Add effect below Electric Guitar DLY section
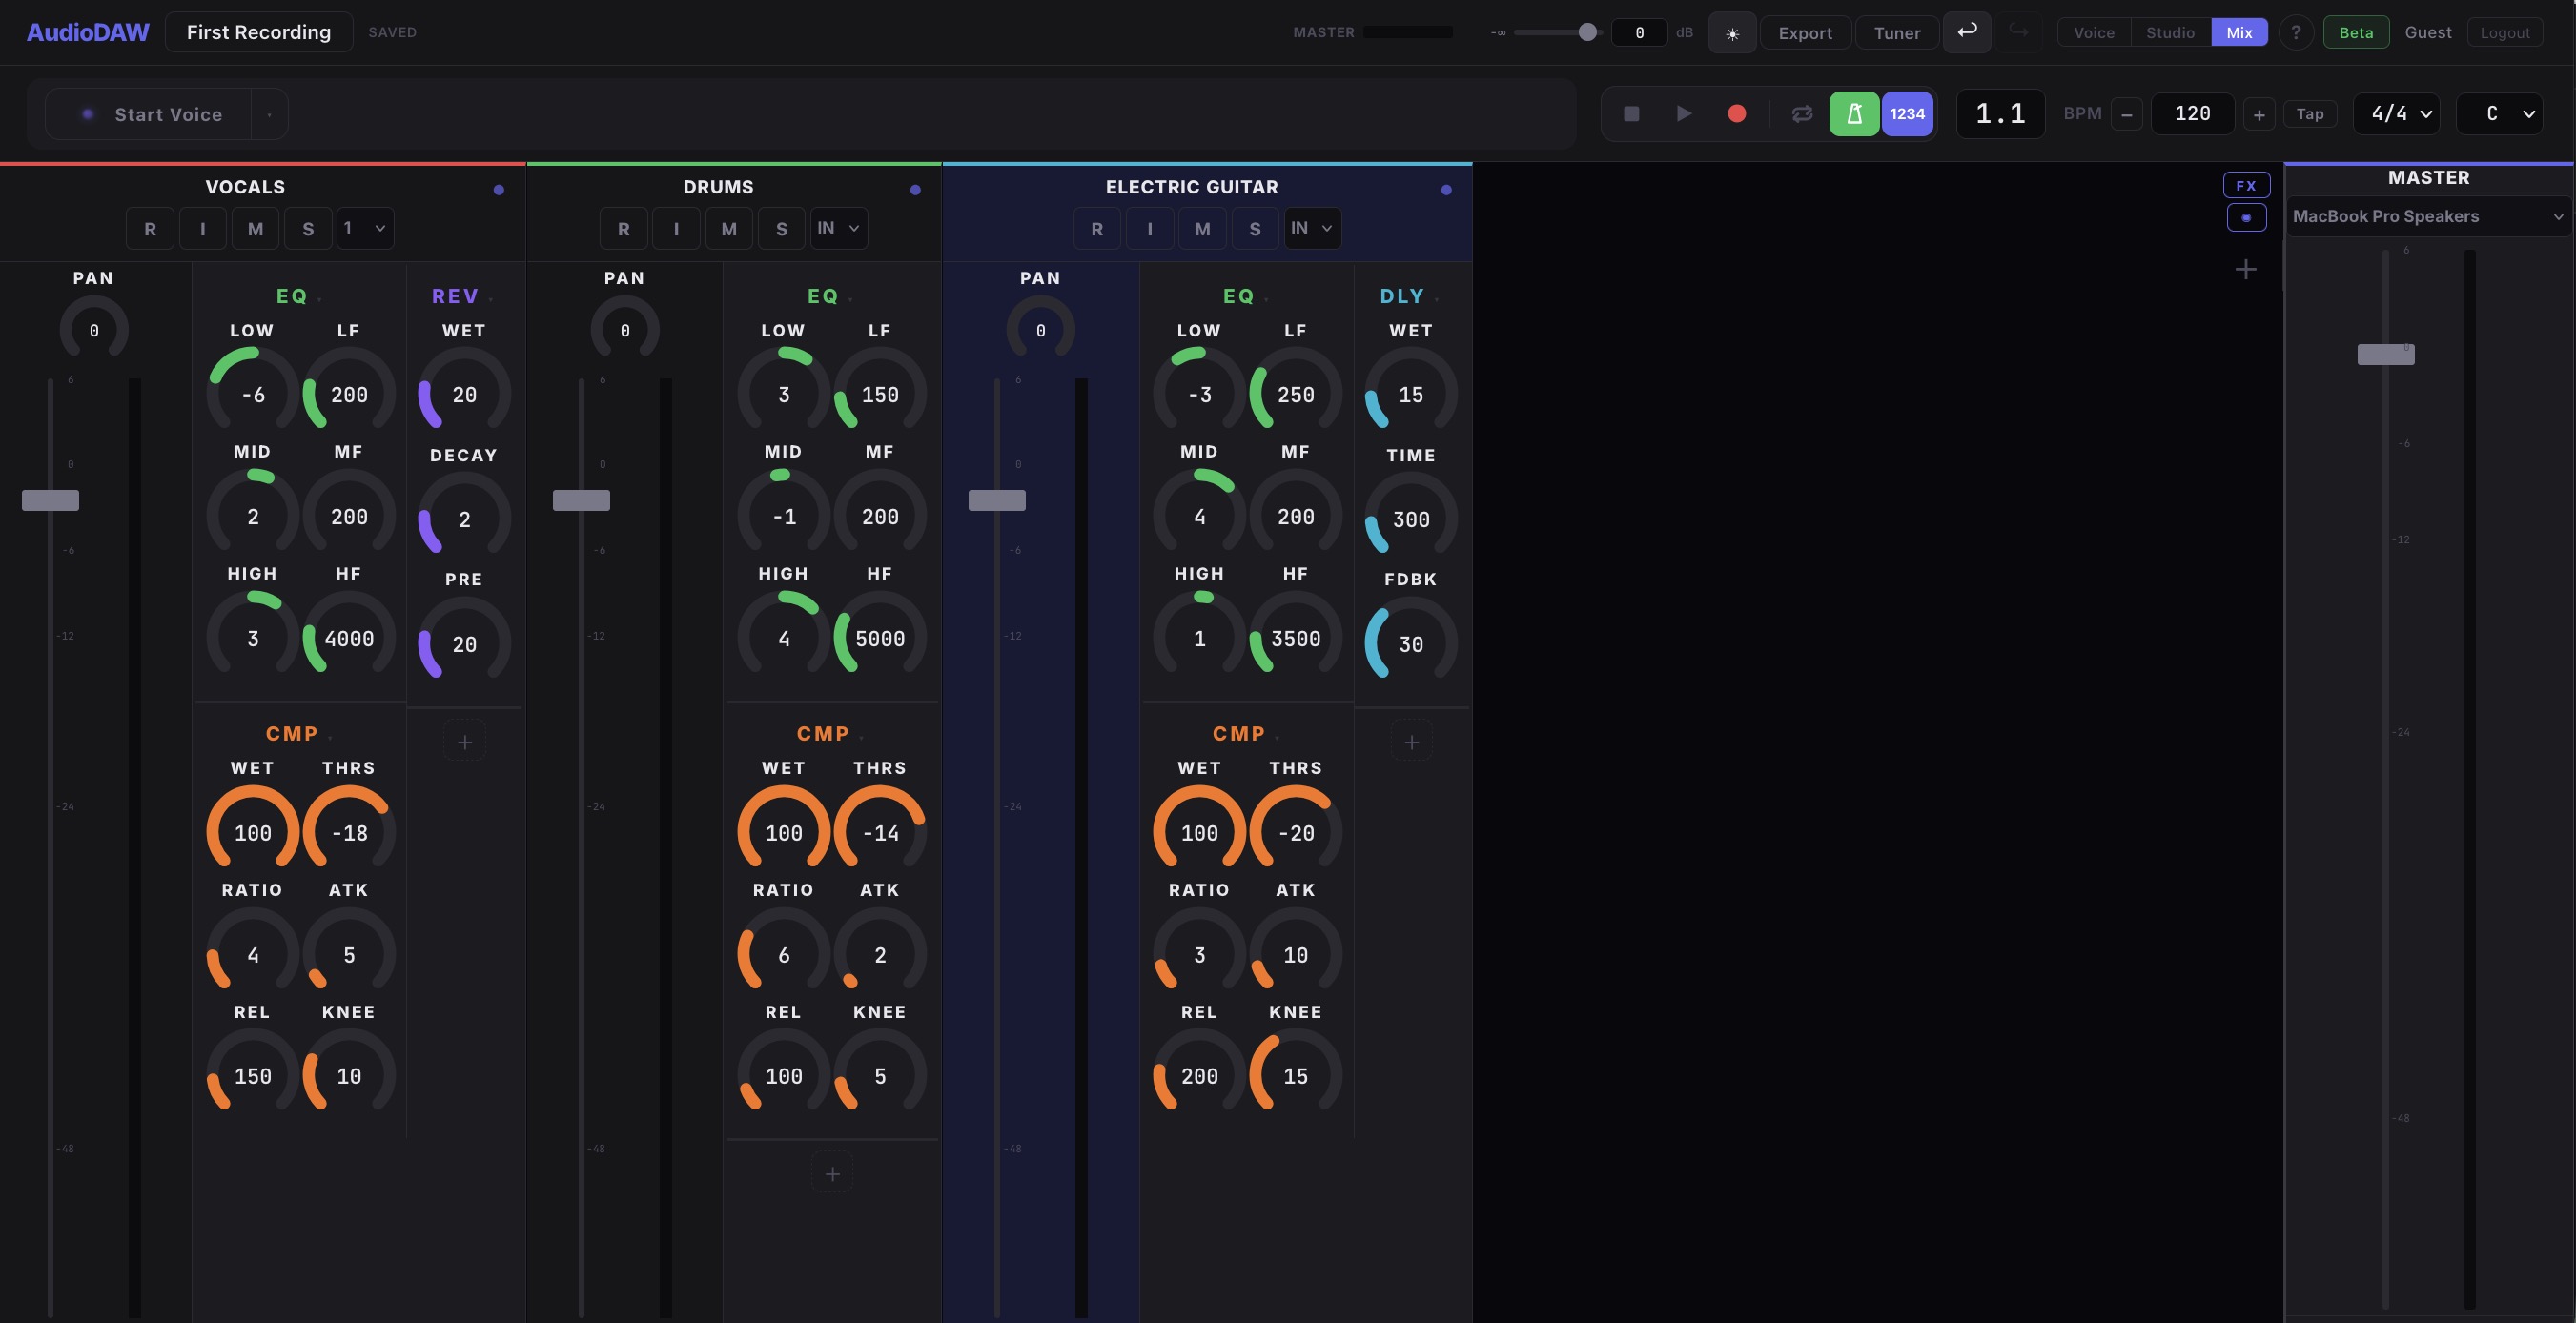The image size is (2576, 1323). tap(1412, 742)
